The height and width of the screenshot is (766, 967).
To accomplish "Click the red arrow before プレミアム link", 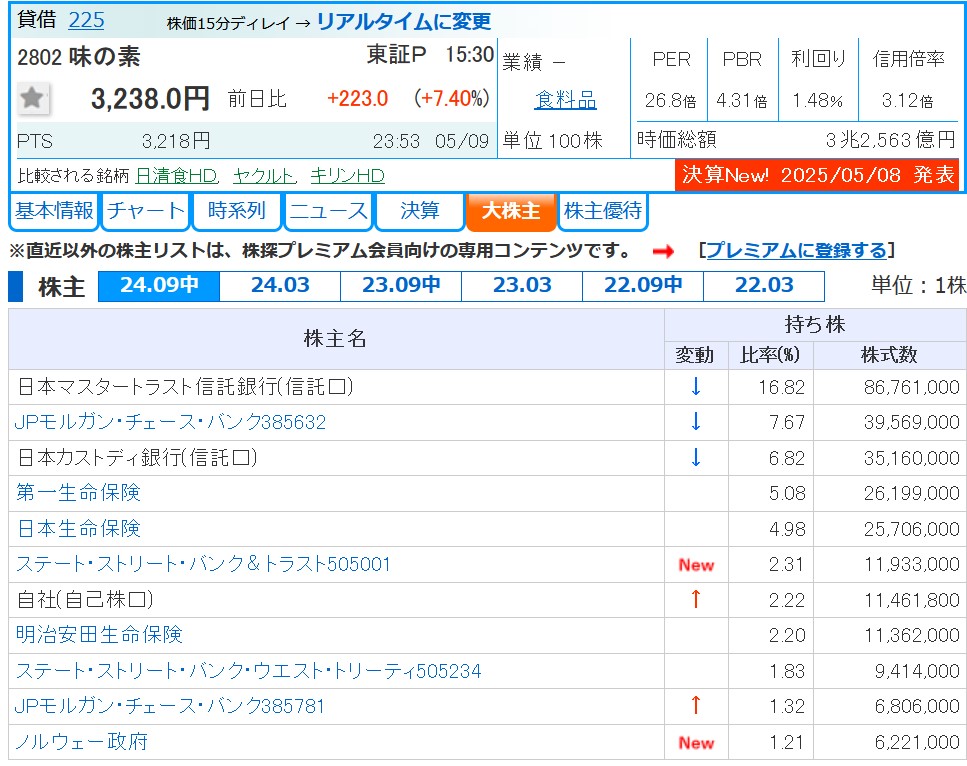I will tap(663, 252).
